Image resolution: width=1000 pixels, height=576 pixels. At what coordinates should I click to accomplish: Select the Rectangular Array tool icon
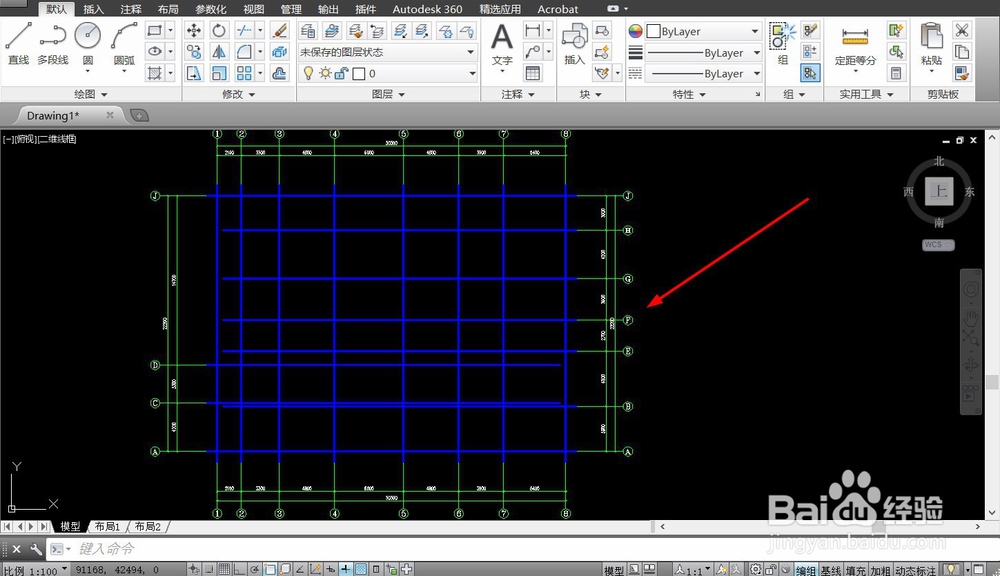pyautogui.click(x=244, y=73)
